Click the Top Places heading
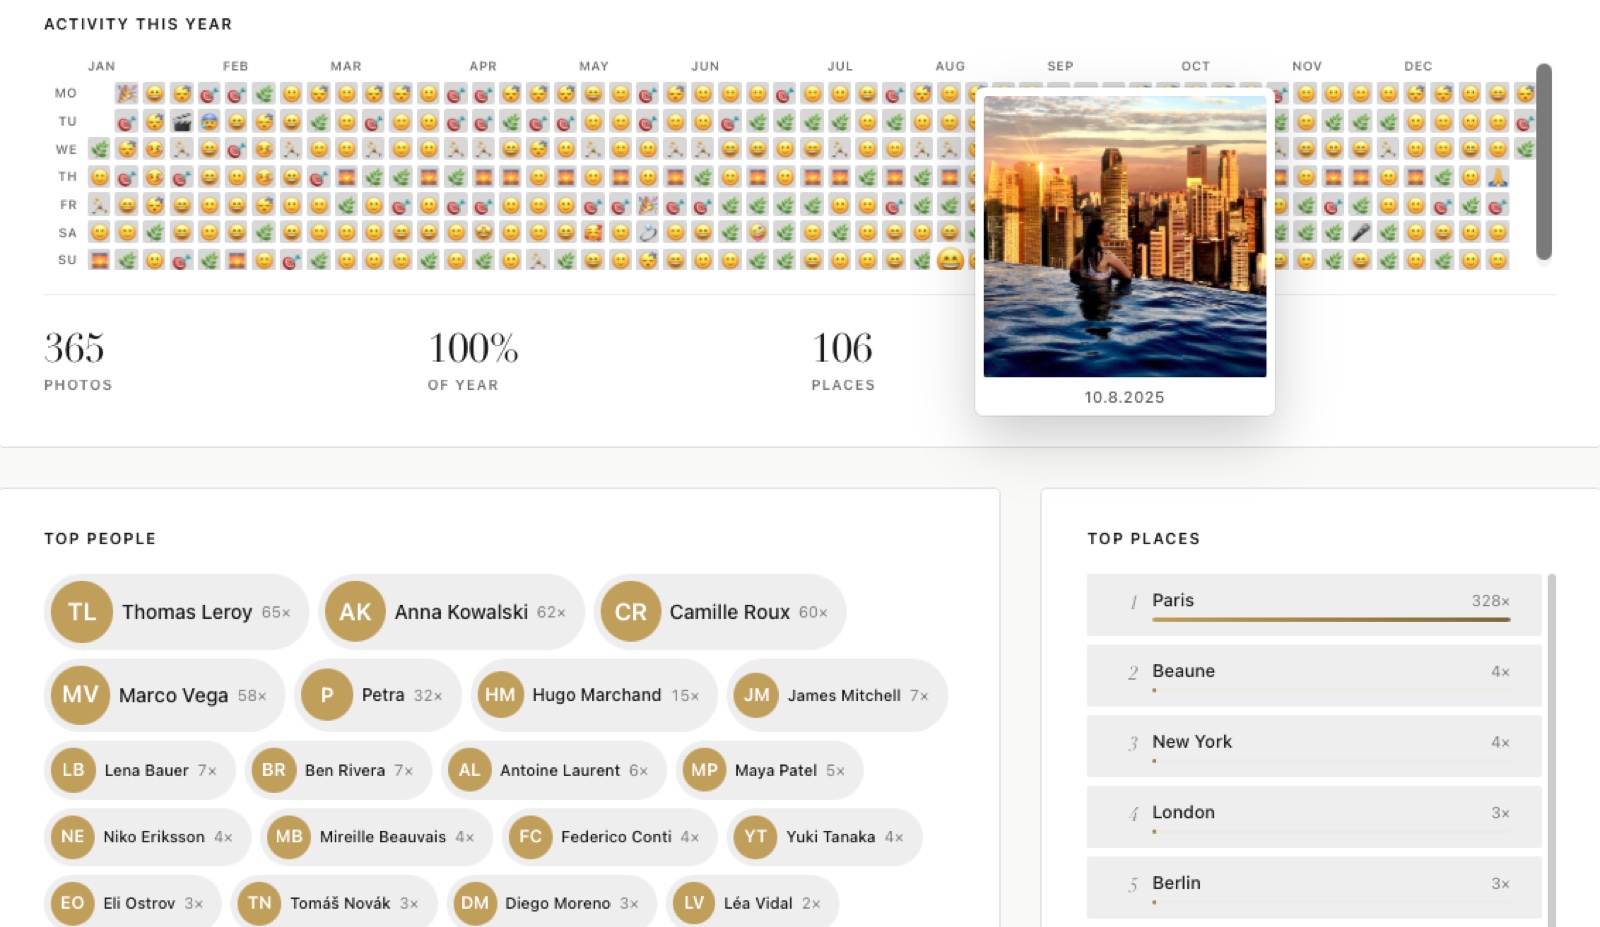 point(1144,538)
